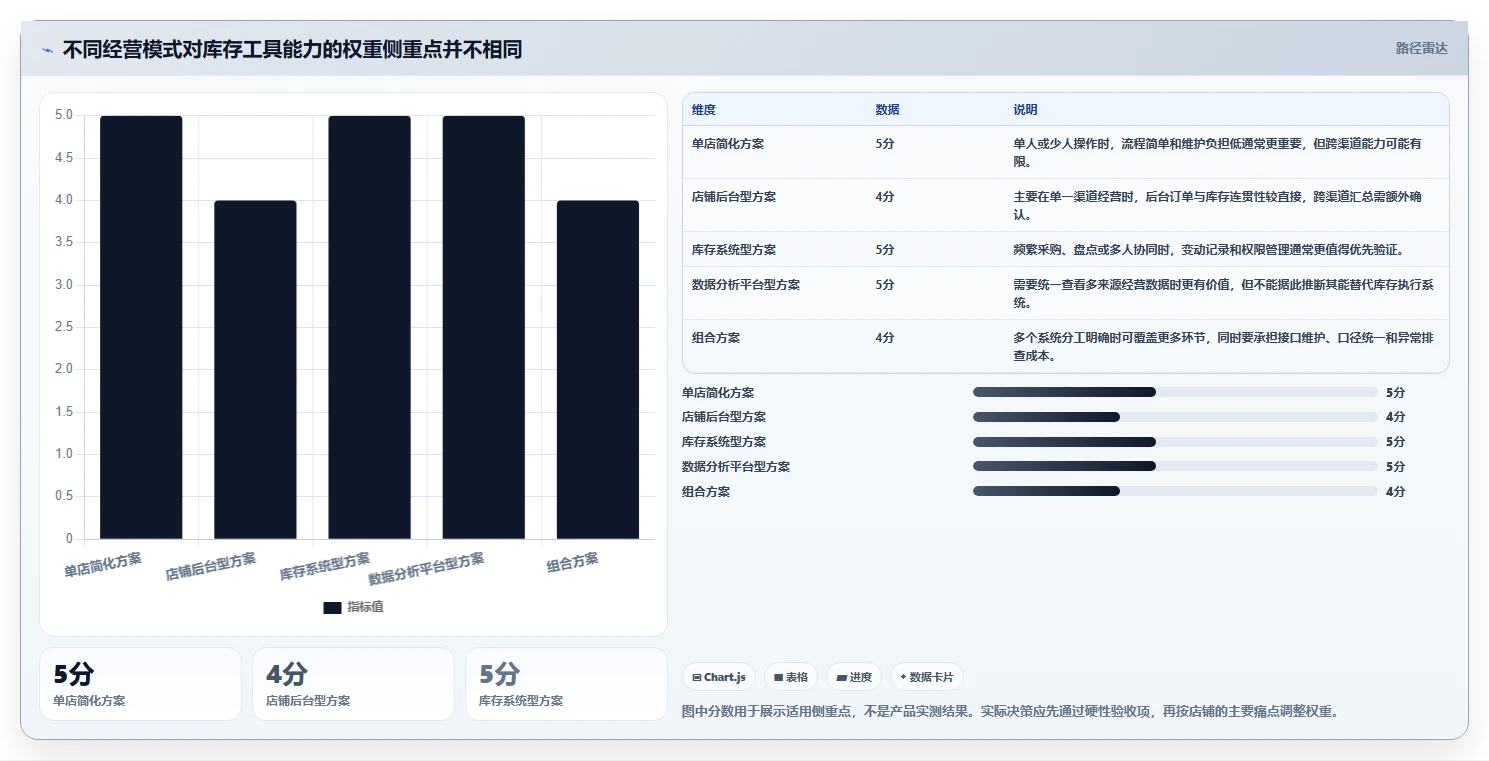Viewport: 1489px width, 761px height.
Task: Click the 说明 column header
Action: click(1025, 110)
